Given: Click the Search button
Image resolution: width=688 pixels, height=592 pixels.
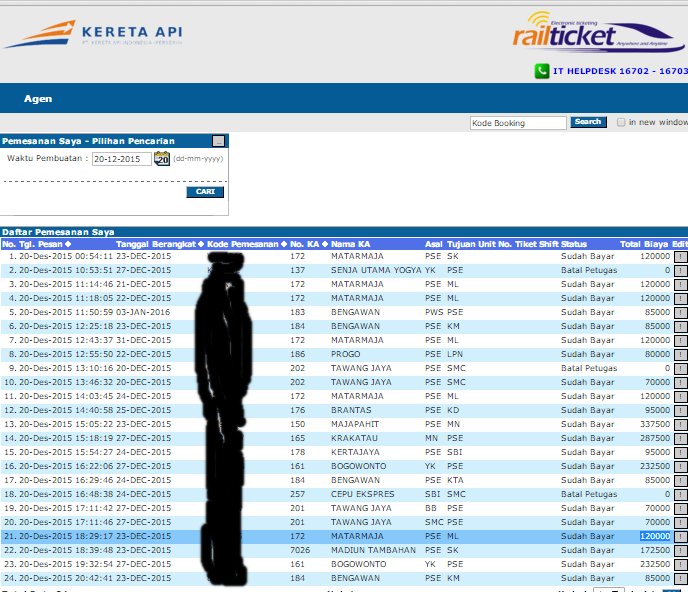Looking at the screenshot, I should click(x=588, y=122).
